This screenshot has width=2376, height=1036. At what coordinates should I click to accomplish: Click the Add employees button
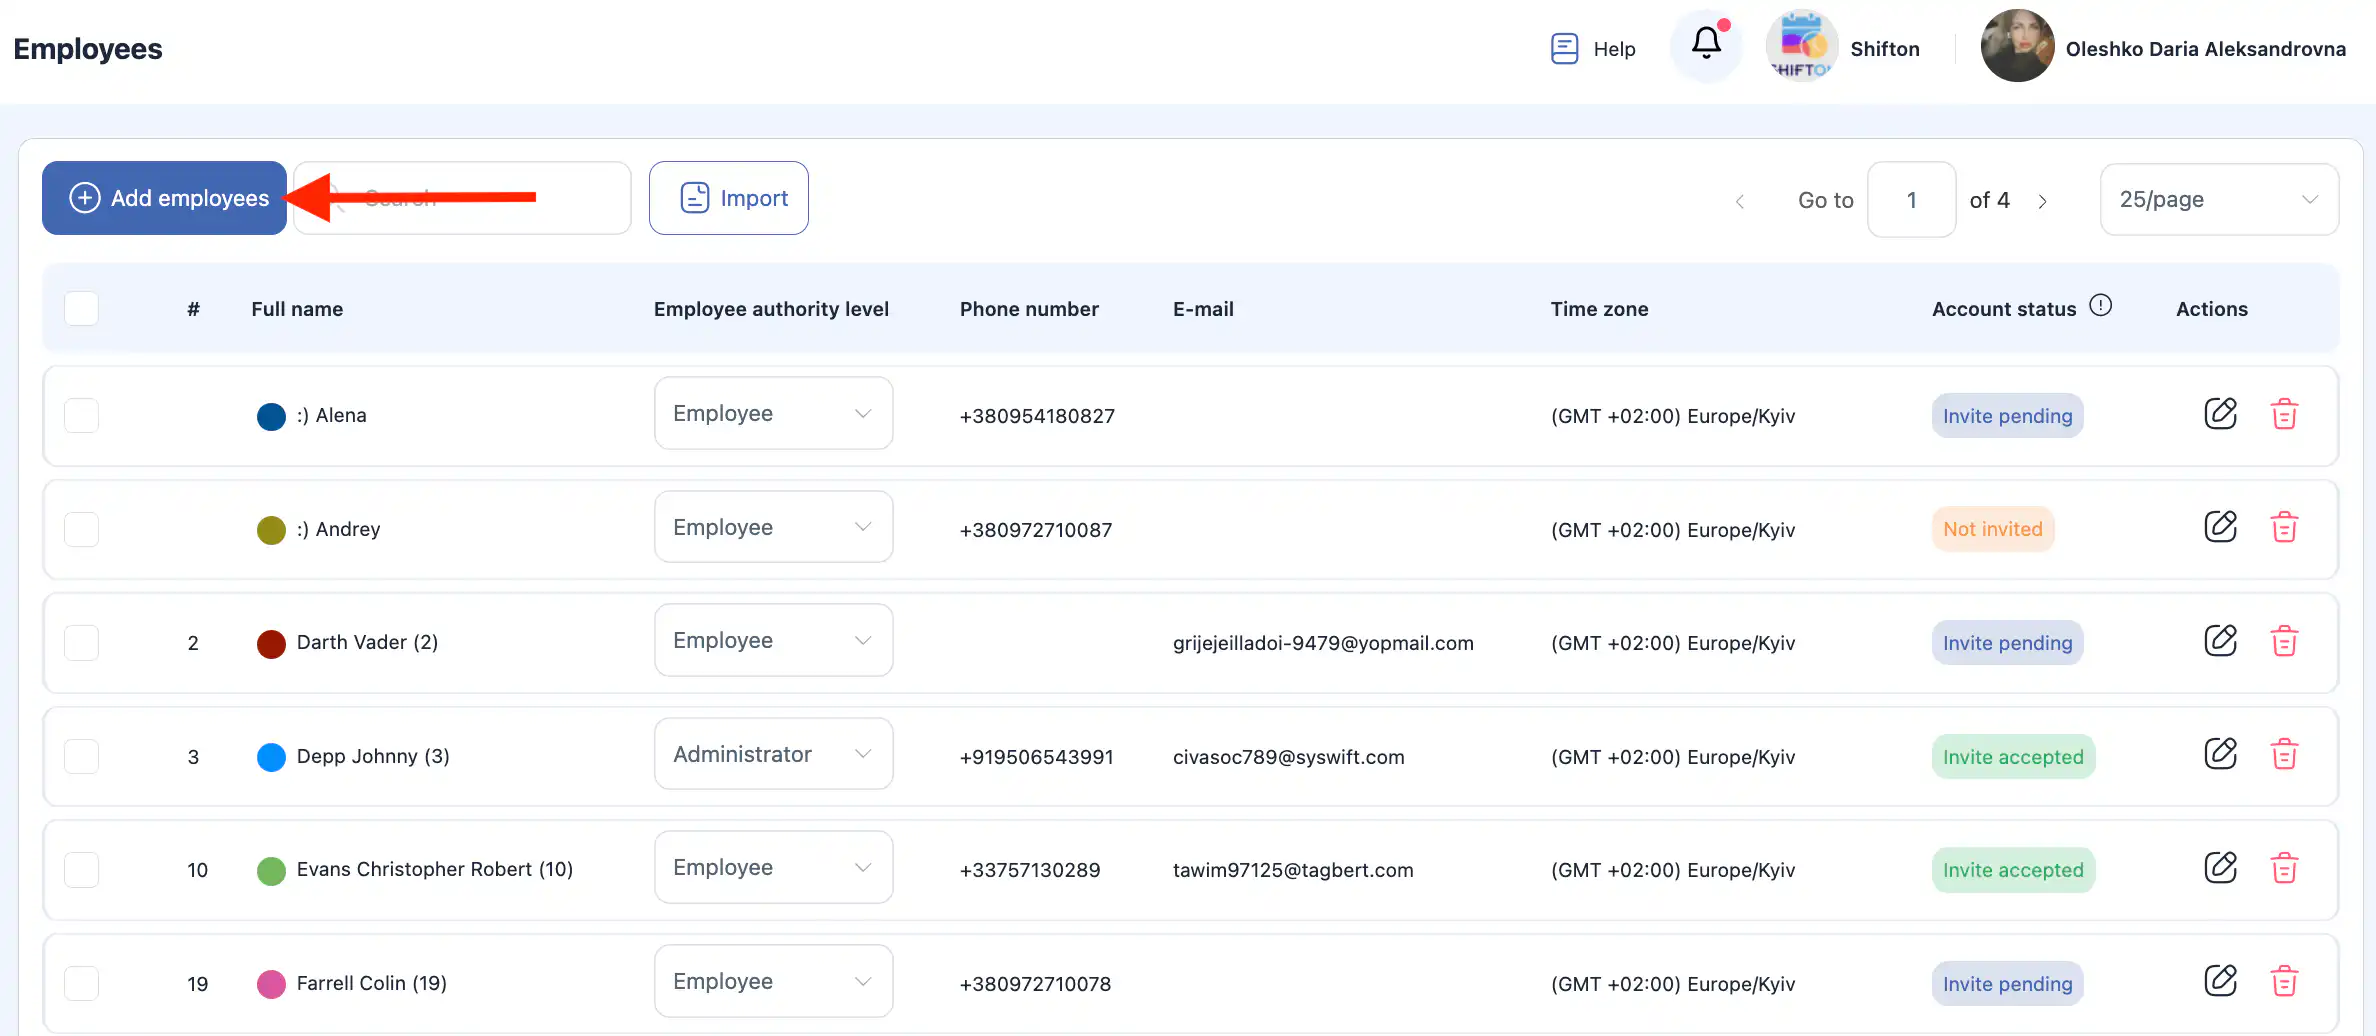[x=165, y=198]
